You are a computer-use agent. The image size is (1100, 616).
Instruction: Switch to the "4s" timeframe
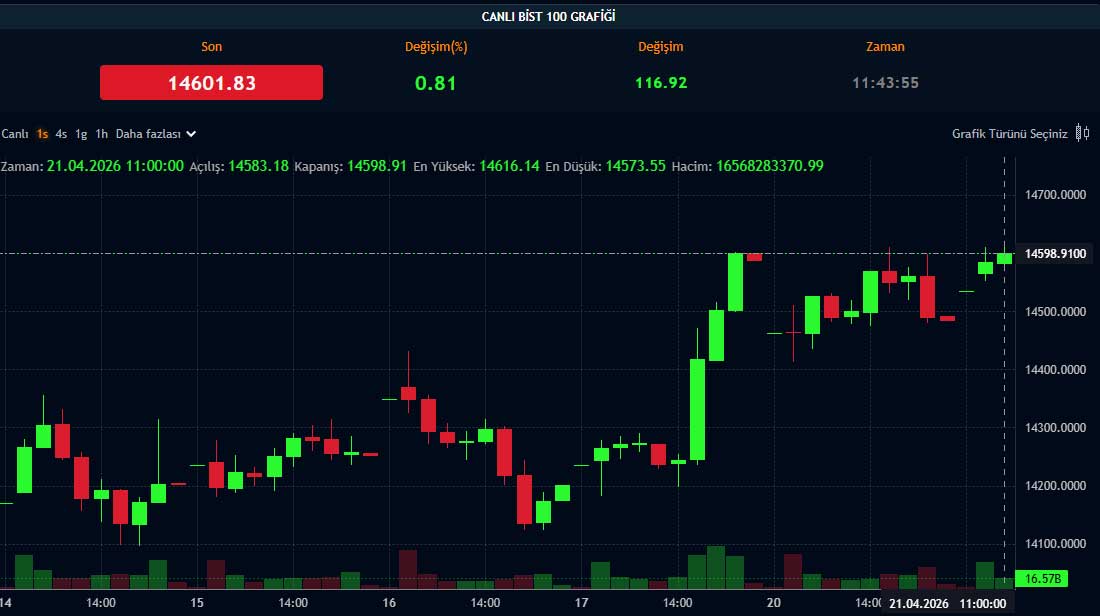[59, 132]
